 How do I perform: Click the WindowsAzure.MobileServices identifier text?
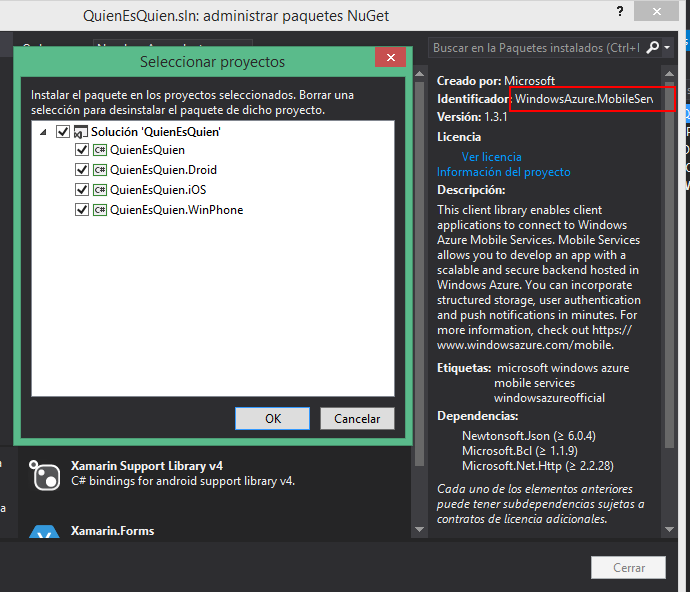point(584,99)
